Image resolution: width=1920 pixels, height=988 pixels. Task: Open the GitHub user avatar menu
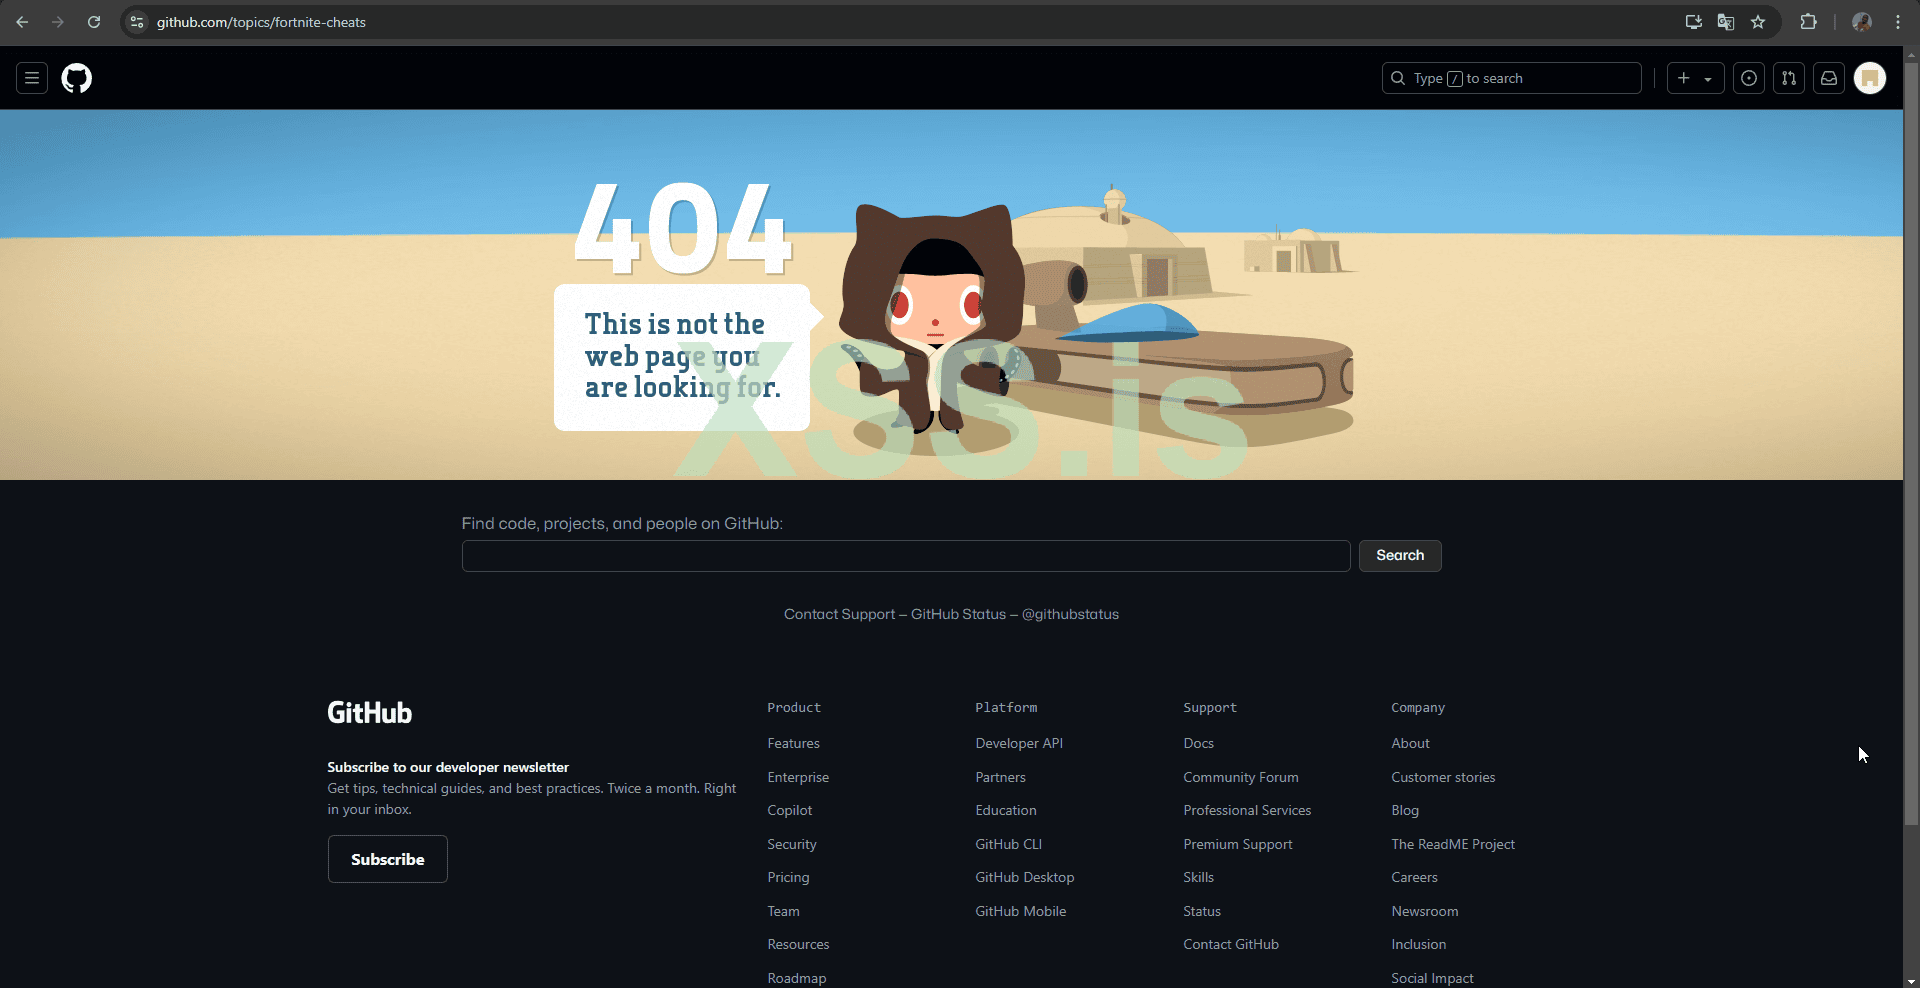[1870, 78]
